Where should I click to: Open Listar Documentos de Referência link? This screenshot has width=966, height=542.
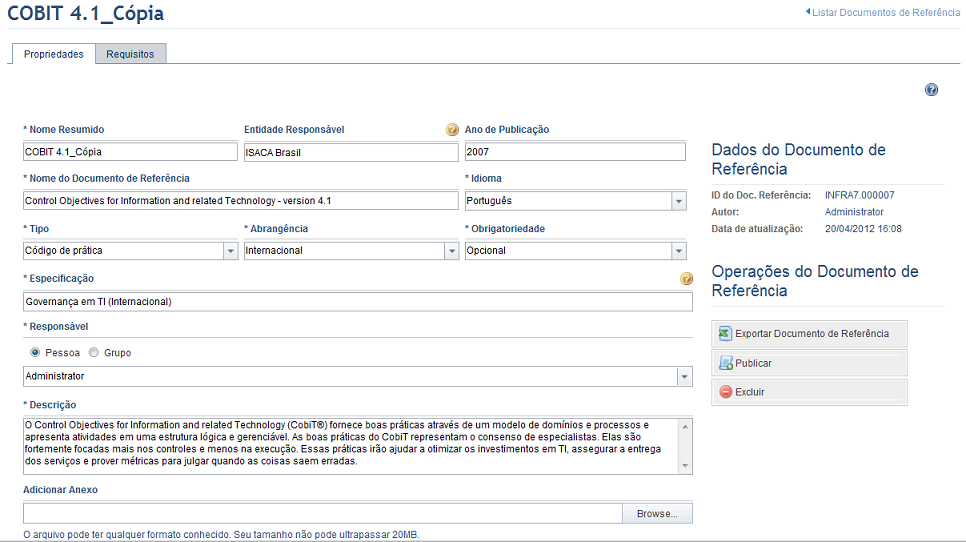[886, 12]
